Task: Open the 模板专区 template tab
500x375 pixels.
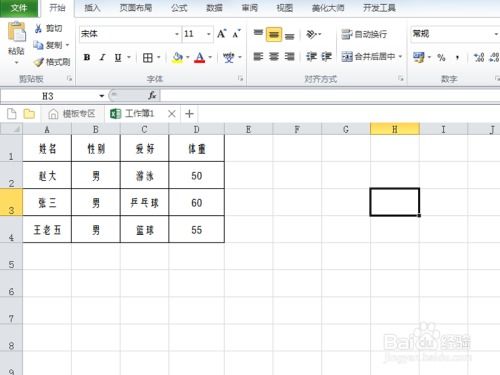Action: click(72, 114)
